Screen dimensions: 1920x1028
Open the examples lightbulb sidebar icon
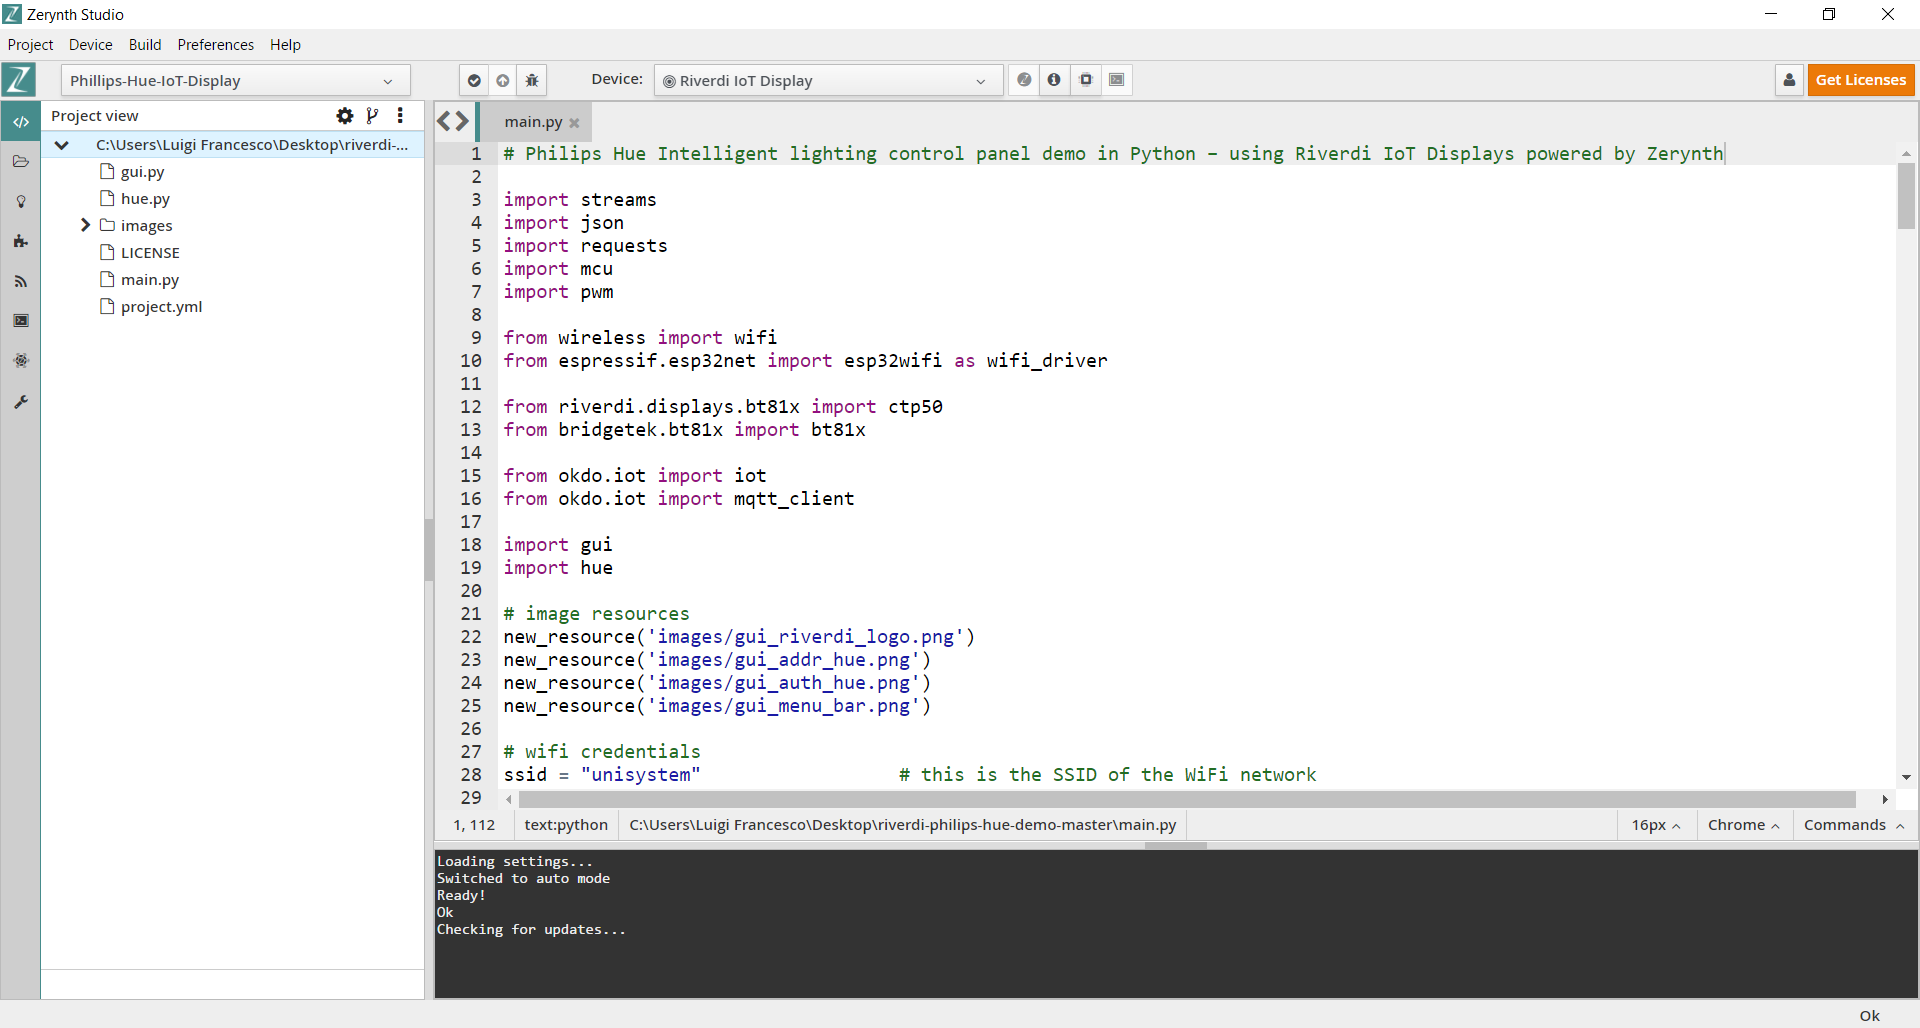tap(20, 201)
